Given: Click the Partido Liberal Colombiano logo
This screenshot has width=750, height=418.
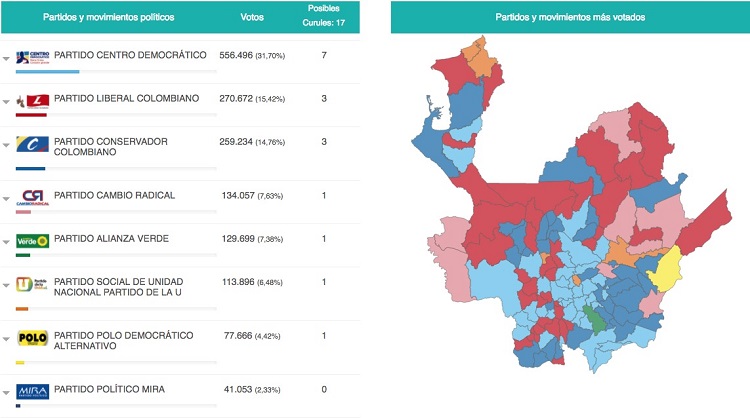Looking at the screenshot, I should tap(33, 100).
